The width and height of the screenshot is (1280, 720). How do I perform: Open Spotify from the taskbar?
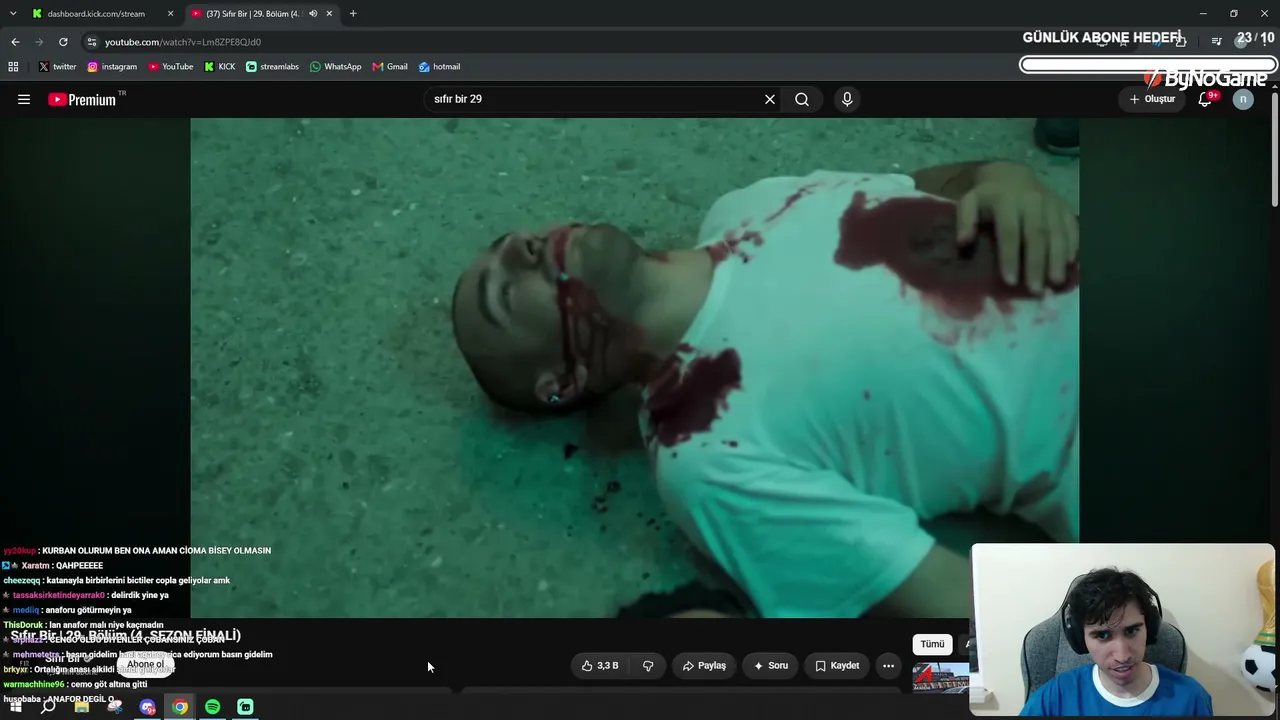tap(213, 707)
